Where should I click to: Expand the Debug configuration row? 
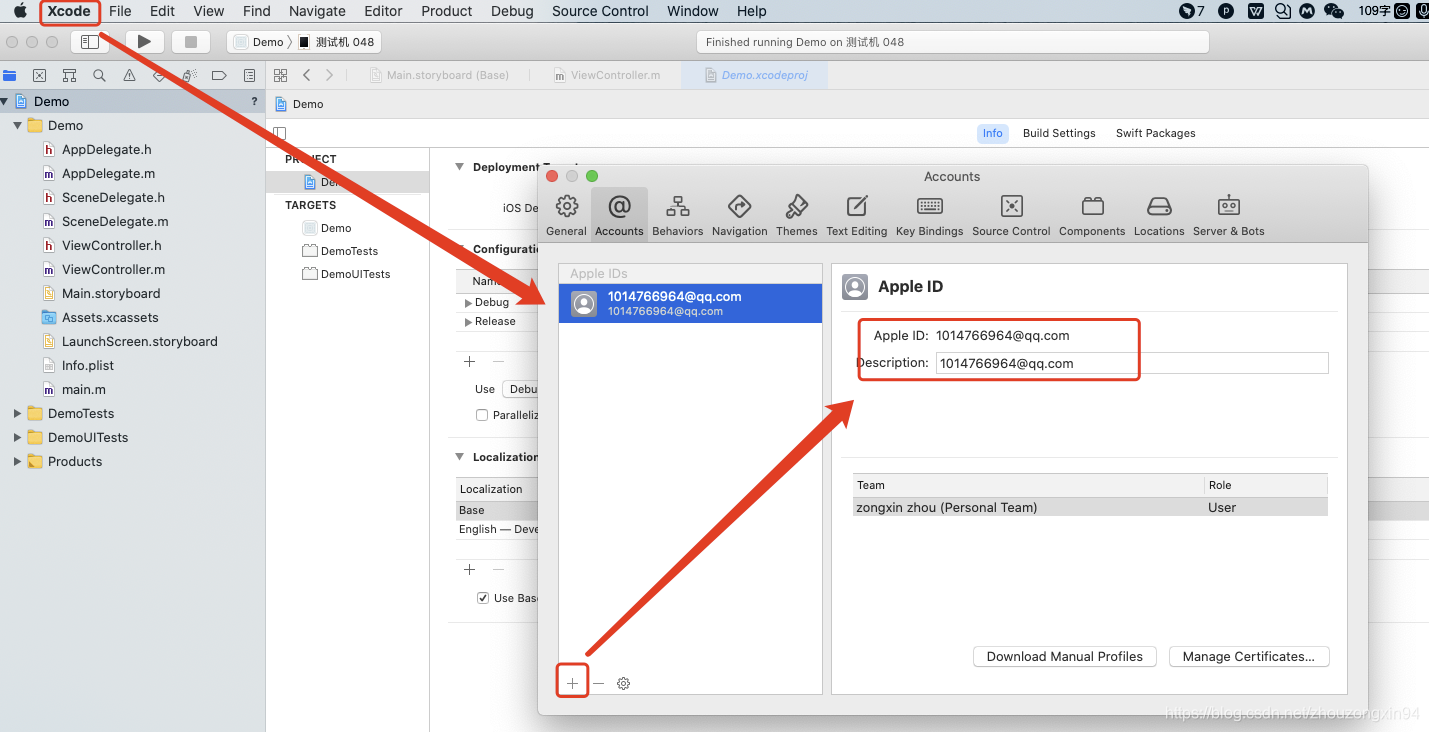(468, 302)
